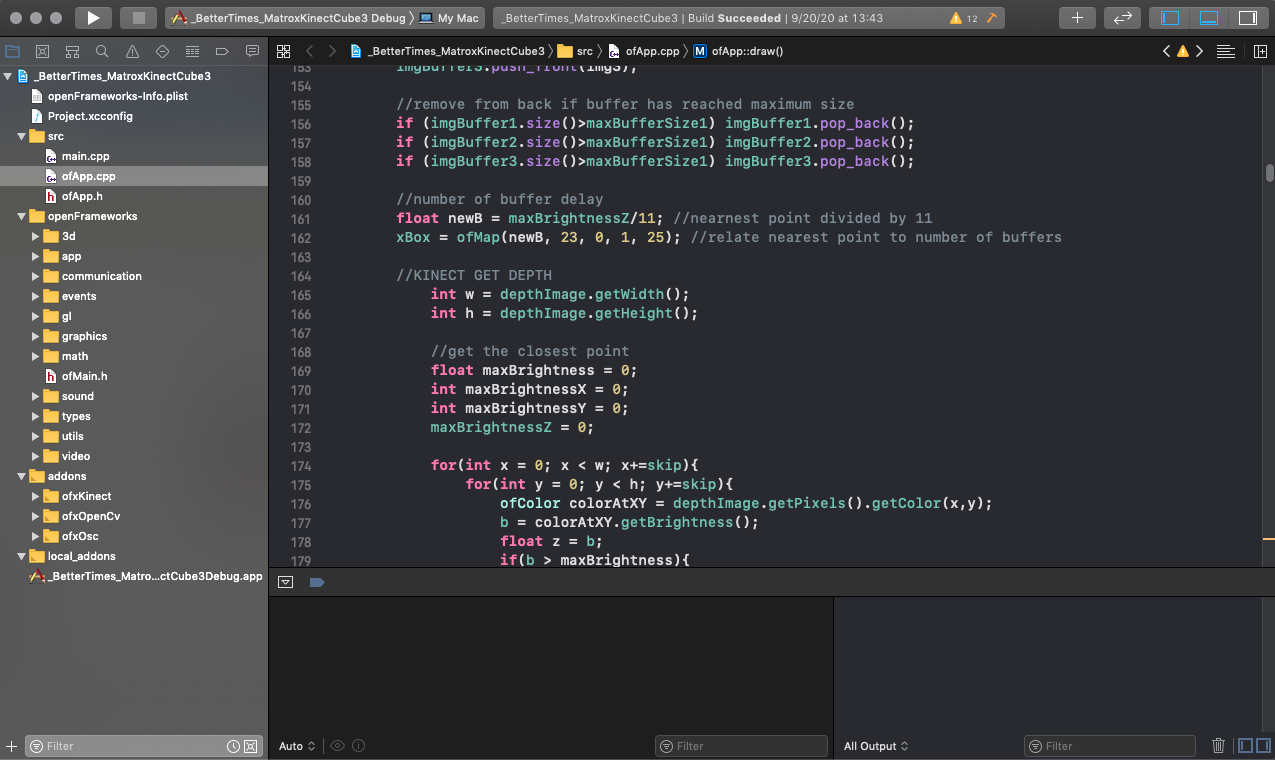Toggle breakpoints activation in debug bar
1275x760 pixels.
click(317, 581)
